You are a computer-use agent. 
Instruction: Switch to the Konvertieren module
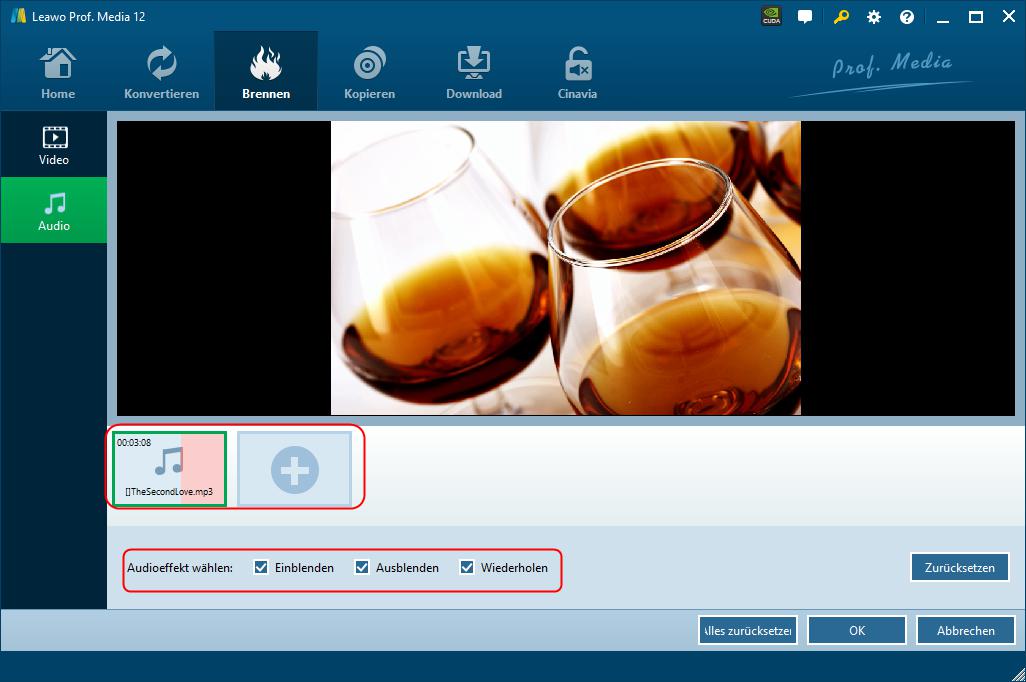[x=162, y=72]
